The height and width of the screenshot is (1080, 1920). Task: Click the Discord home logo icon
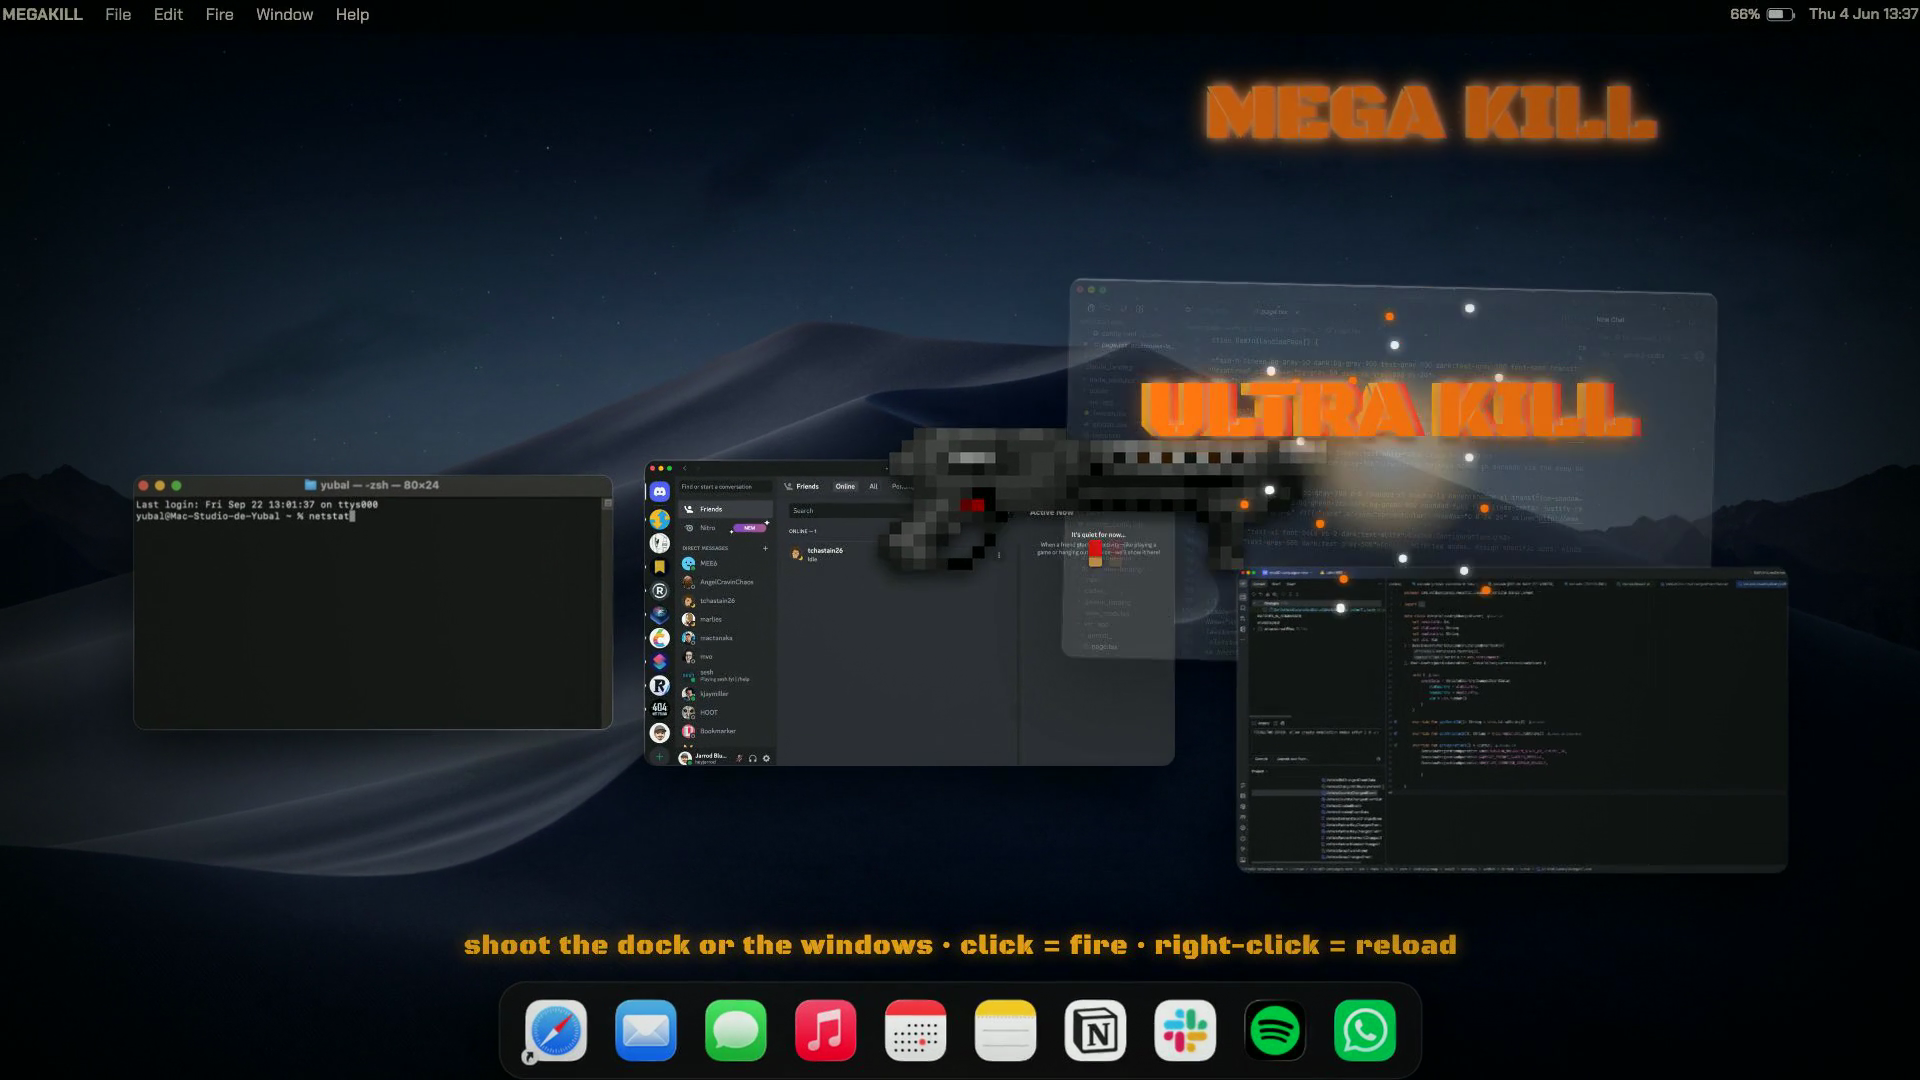point(659,492)
